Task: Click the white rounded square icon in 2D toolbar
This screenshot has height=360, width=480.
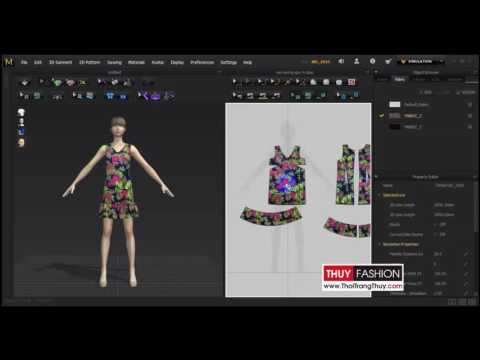Action: coord(326,82)
